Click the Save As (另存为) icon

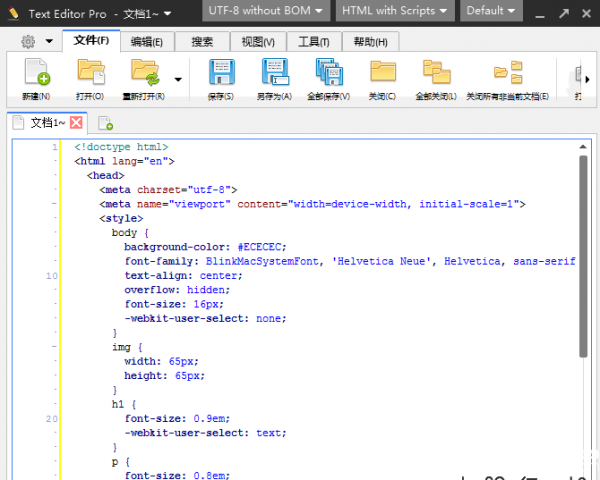point(274,74)
